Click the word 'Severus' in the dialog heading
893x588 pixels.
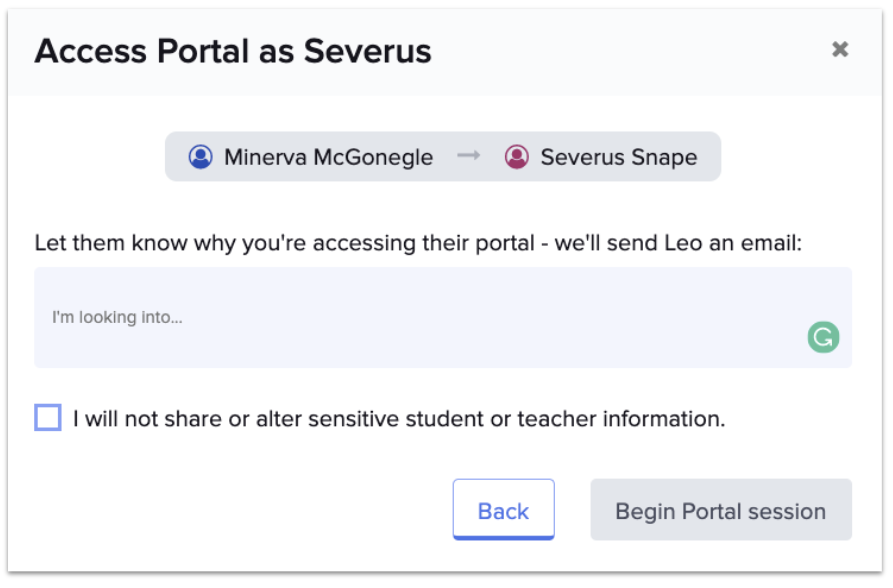(367, 50)
